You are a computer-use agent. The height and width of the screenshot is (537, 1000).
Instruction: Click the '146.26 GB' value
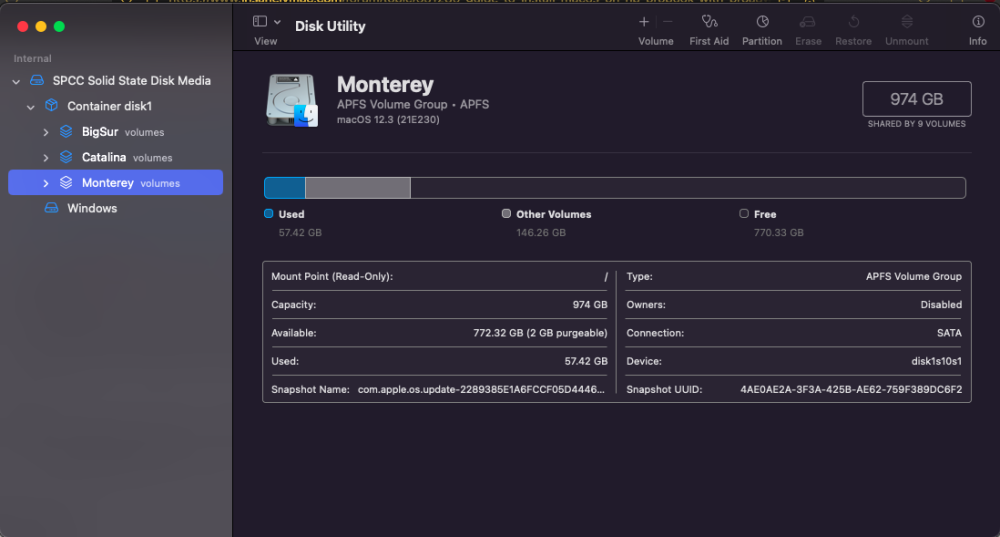coord(541,233)
